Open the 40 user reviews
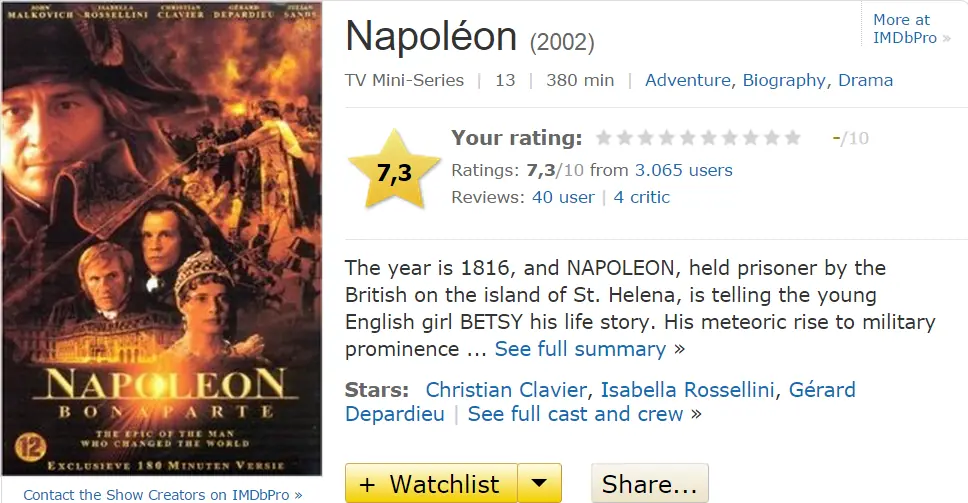The height and width of the screenshot is (503, 968). pyautogui.click(x=563, y=197)
